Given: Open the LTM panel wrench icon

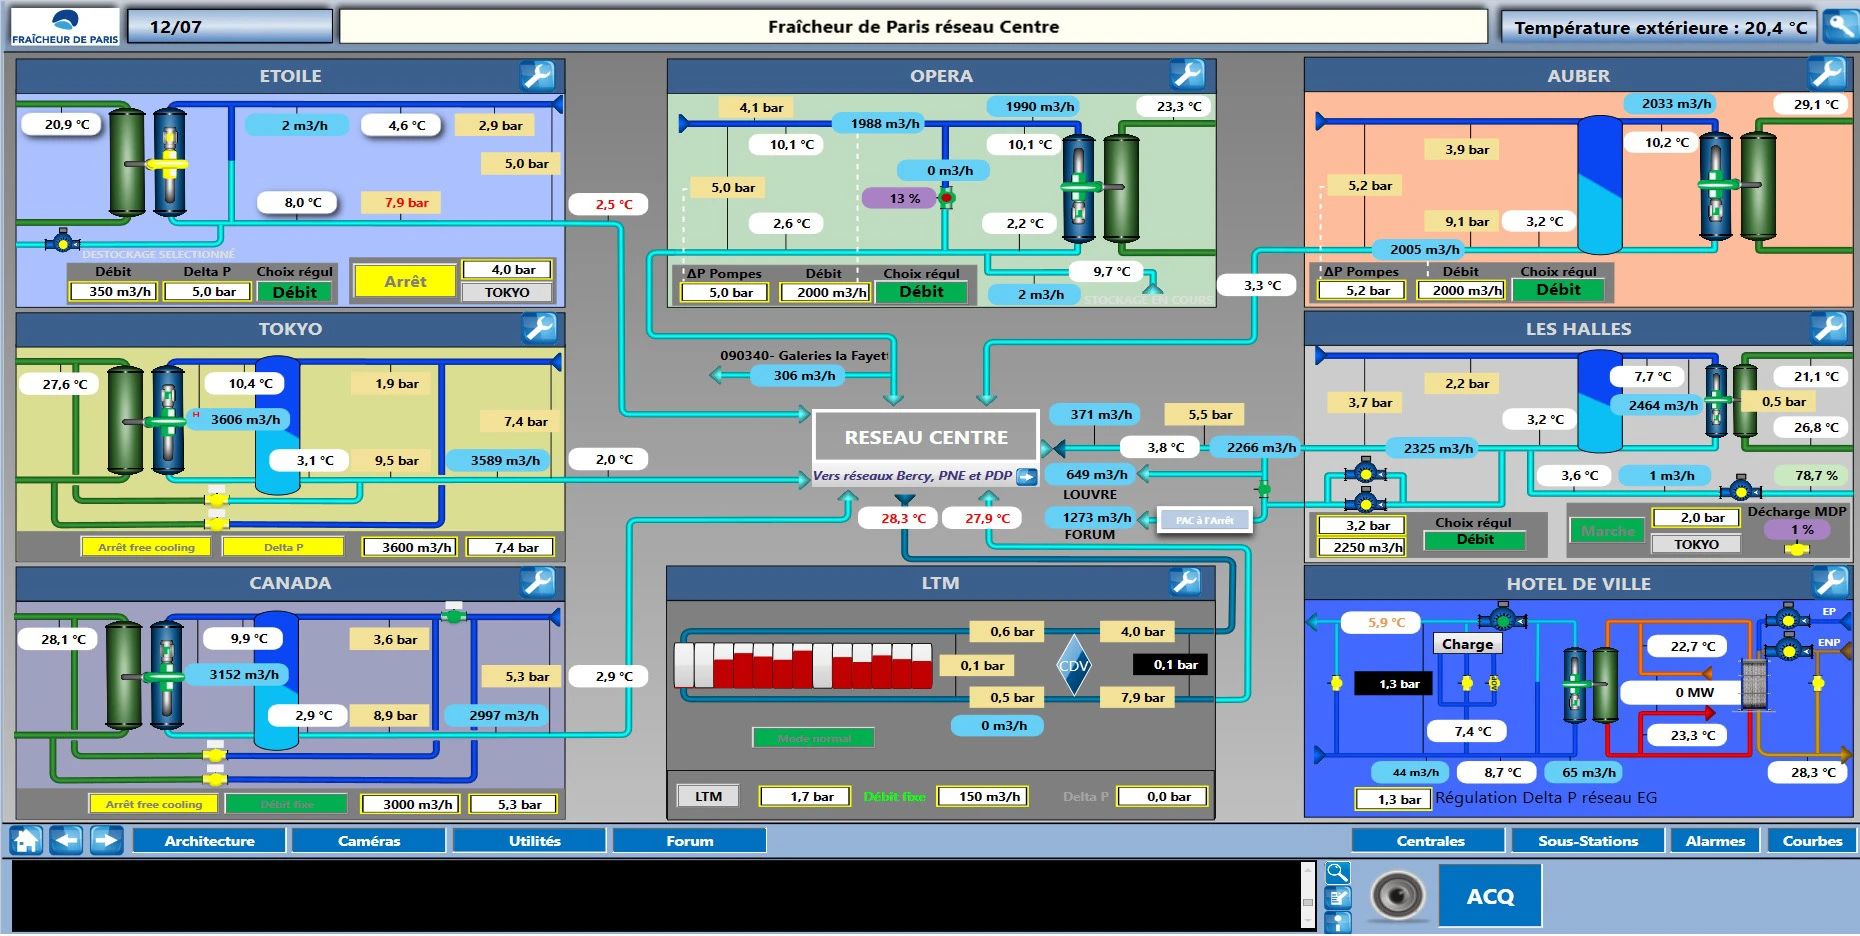Looking at the screenshot, I should point(1183,581).
